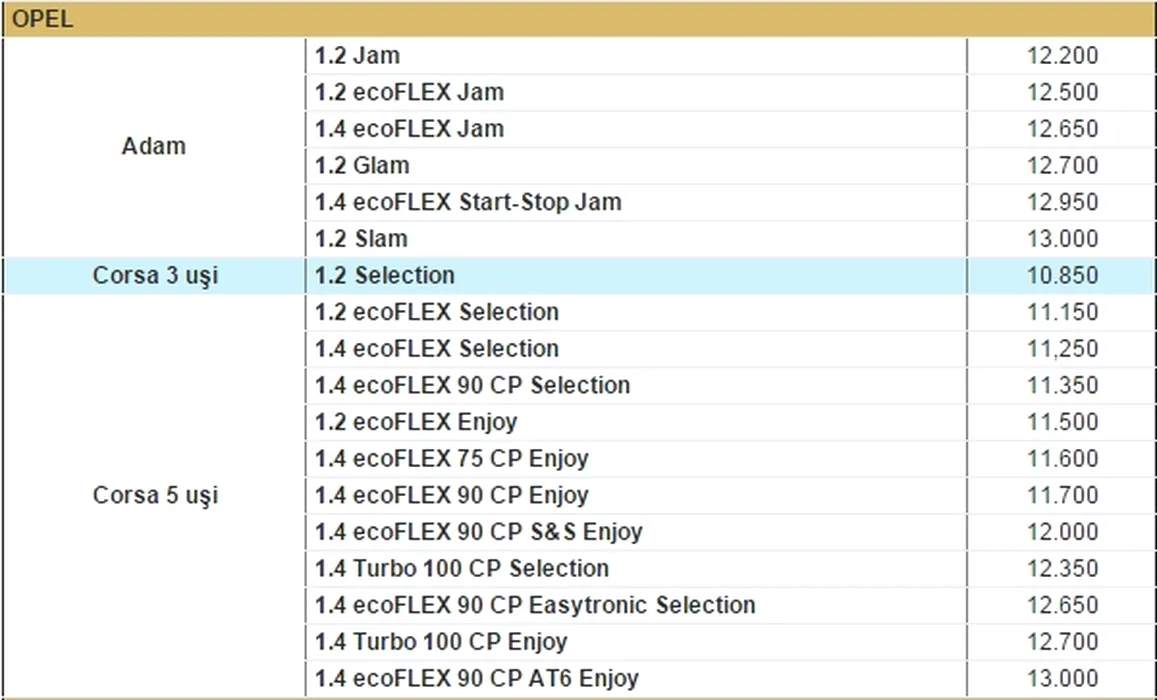Screen dimensions: 1157x700
Task: Click the Corsa 3 uşi model cell
Action: click(154, 276)
